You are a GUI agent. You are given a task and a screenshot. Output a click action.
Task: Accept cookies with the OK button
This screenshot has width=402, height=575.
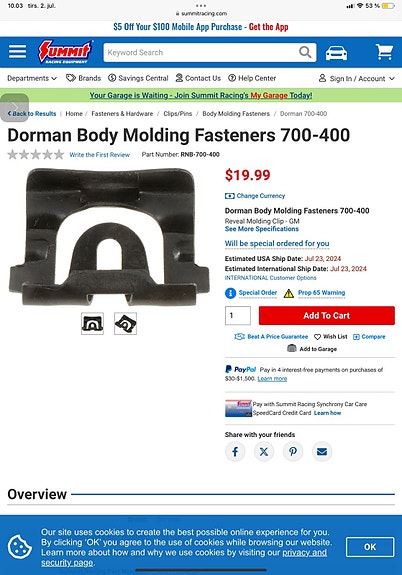coord(370,547)
